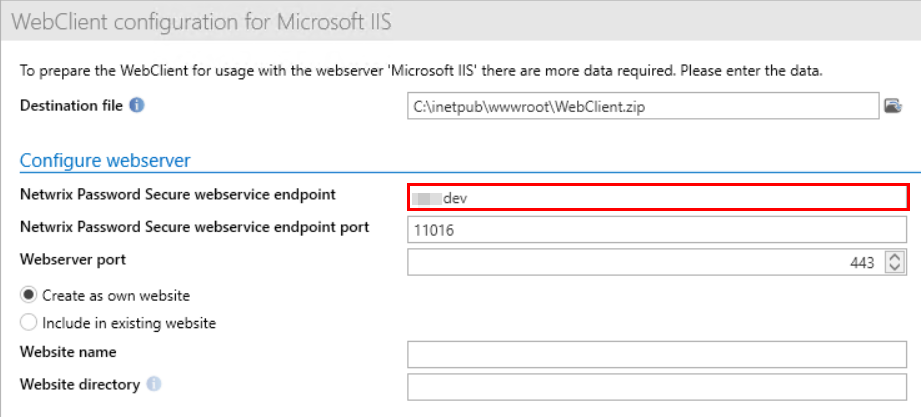This screenshot has height=417, width=921.
Task: Click the 'Netwrix Password Secure webservice endpoint' label
Action: pyautogui.click(x=178, y=194)
